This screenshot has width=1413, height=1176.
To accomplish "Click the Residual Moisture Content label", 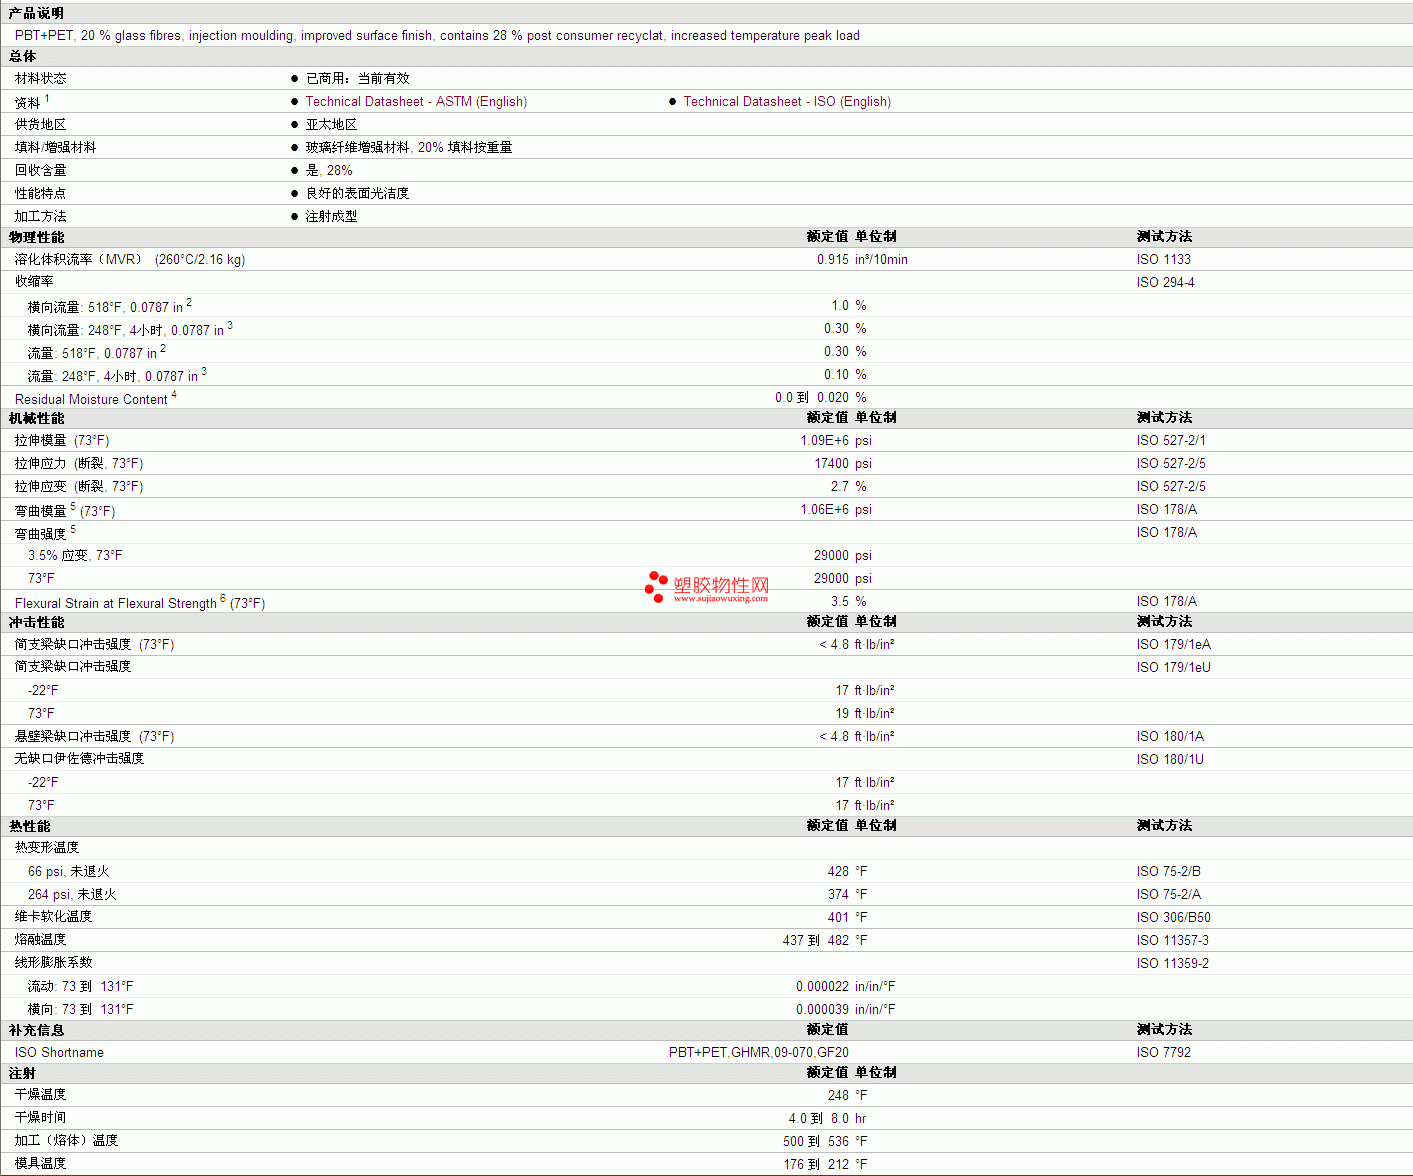I will tap(91, 399).
